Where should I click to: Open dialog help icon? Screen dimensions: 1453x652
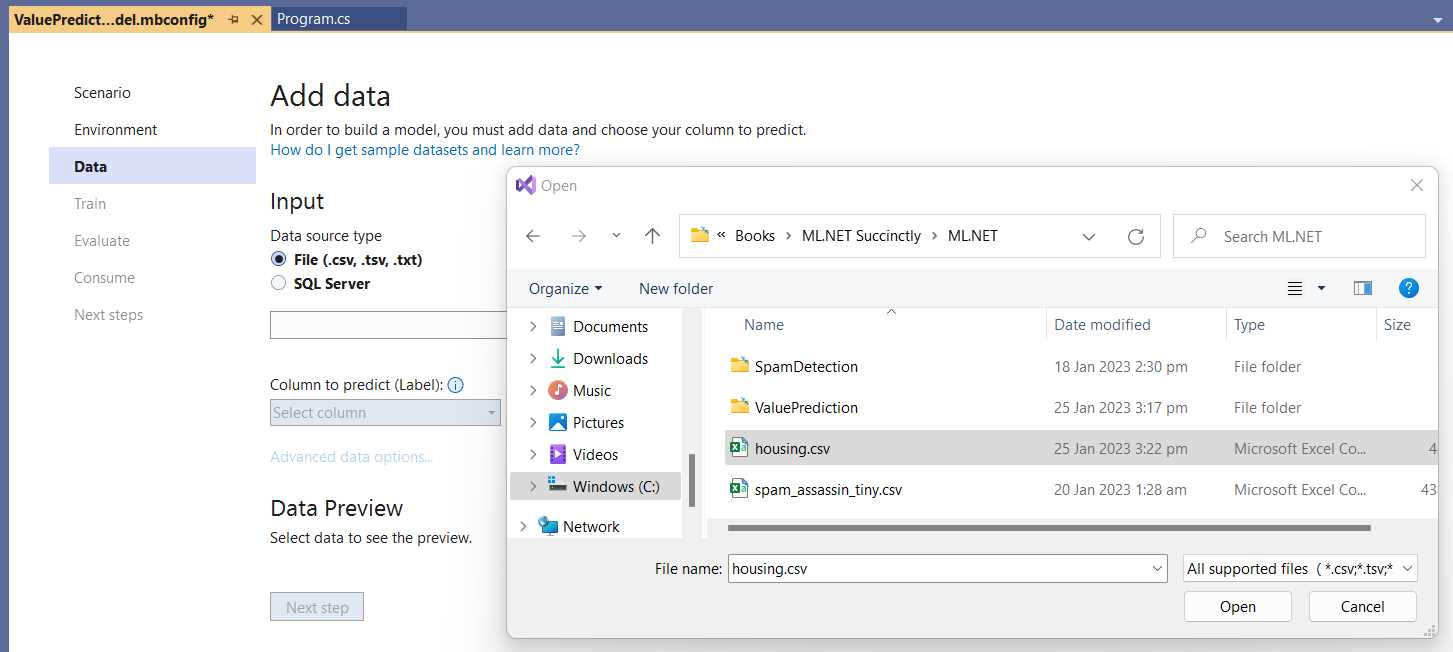1409,288
